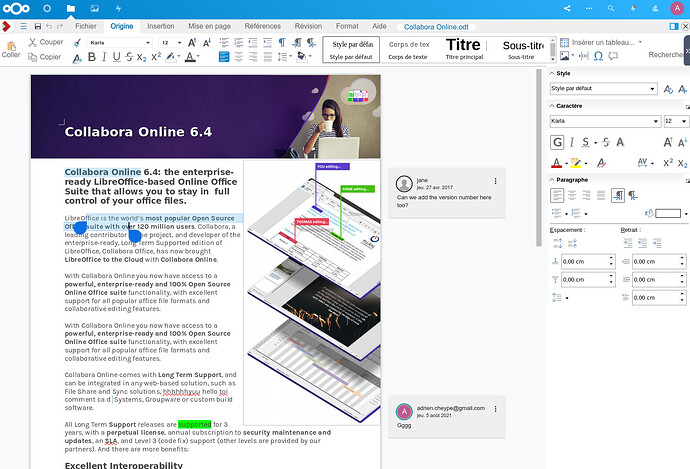Open the user avatar menu

(x=677, y=8)
